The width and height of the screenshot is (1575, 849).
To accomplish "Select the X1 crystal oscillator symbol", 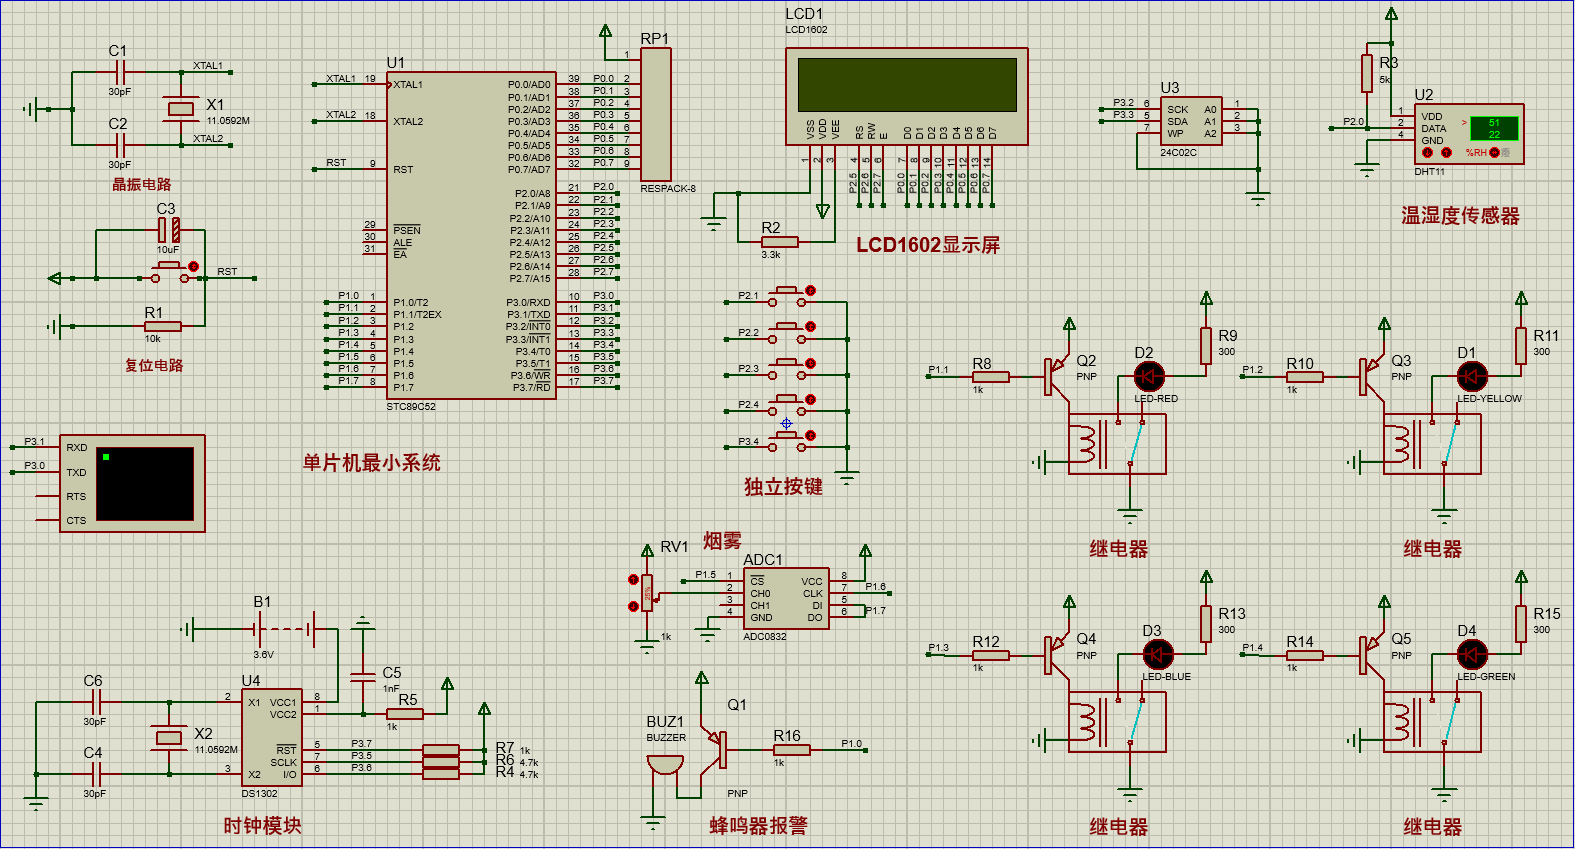I will 181,108.
